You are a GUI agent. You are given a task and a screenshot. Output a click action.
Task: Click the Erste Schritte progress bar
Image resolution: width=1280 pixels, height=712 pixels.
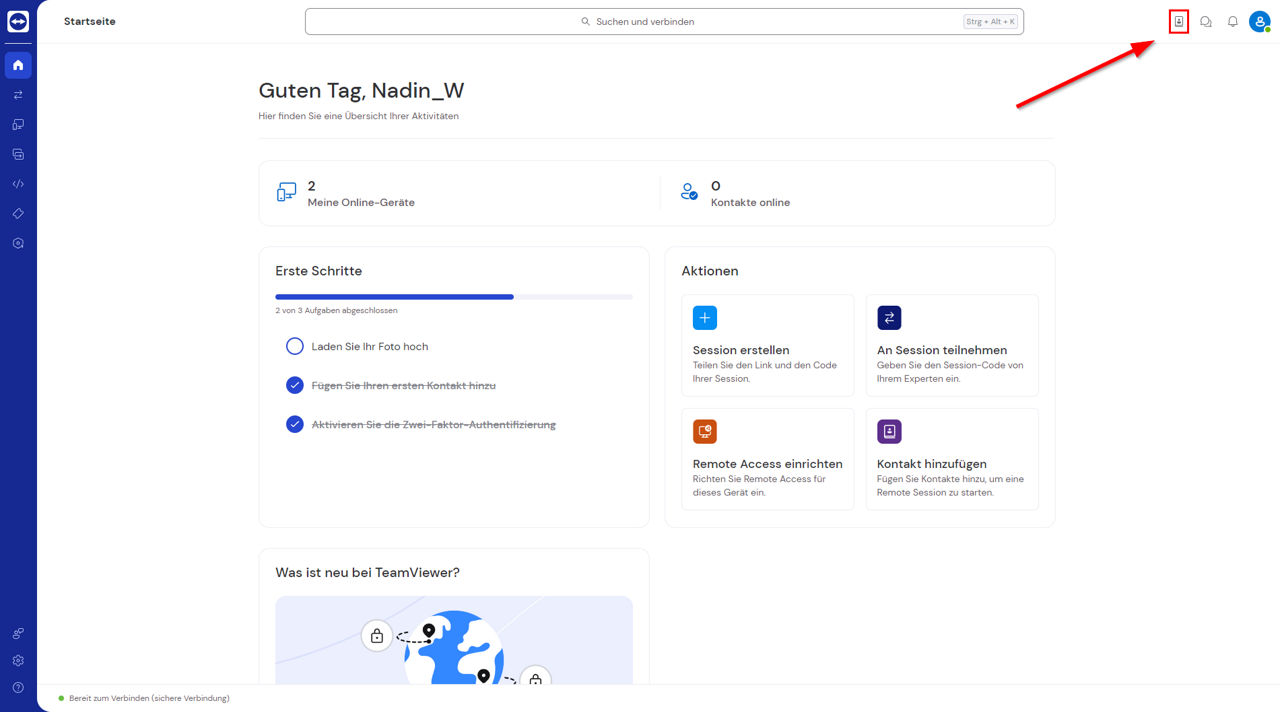tap(454, 296)
